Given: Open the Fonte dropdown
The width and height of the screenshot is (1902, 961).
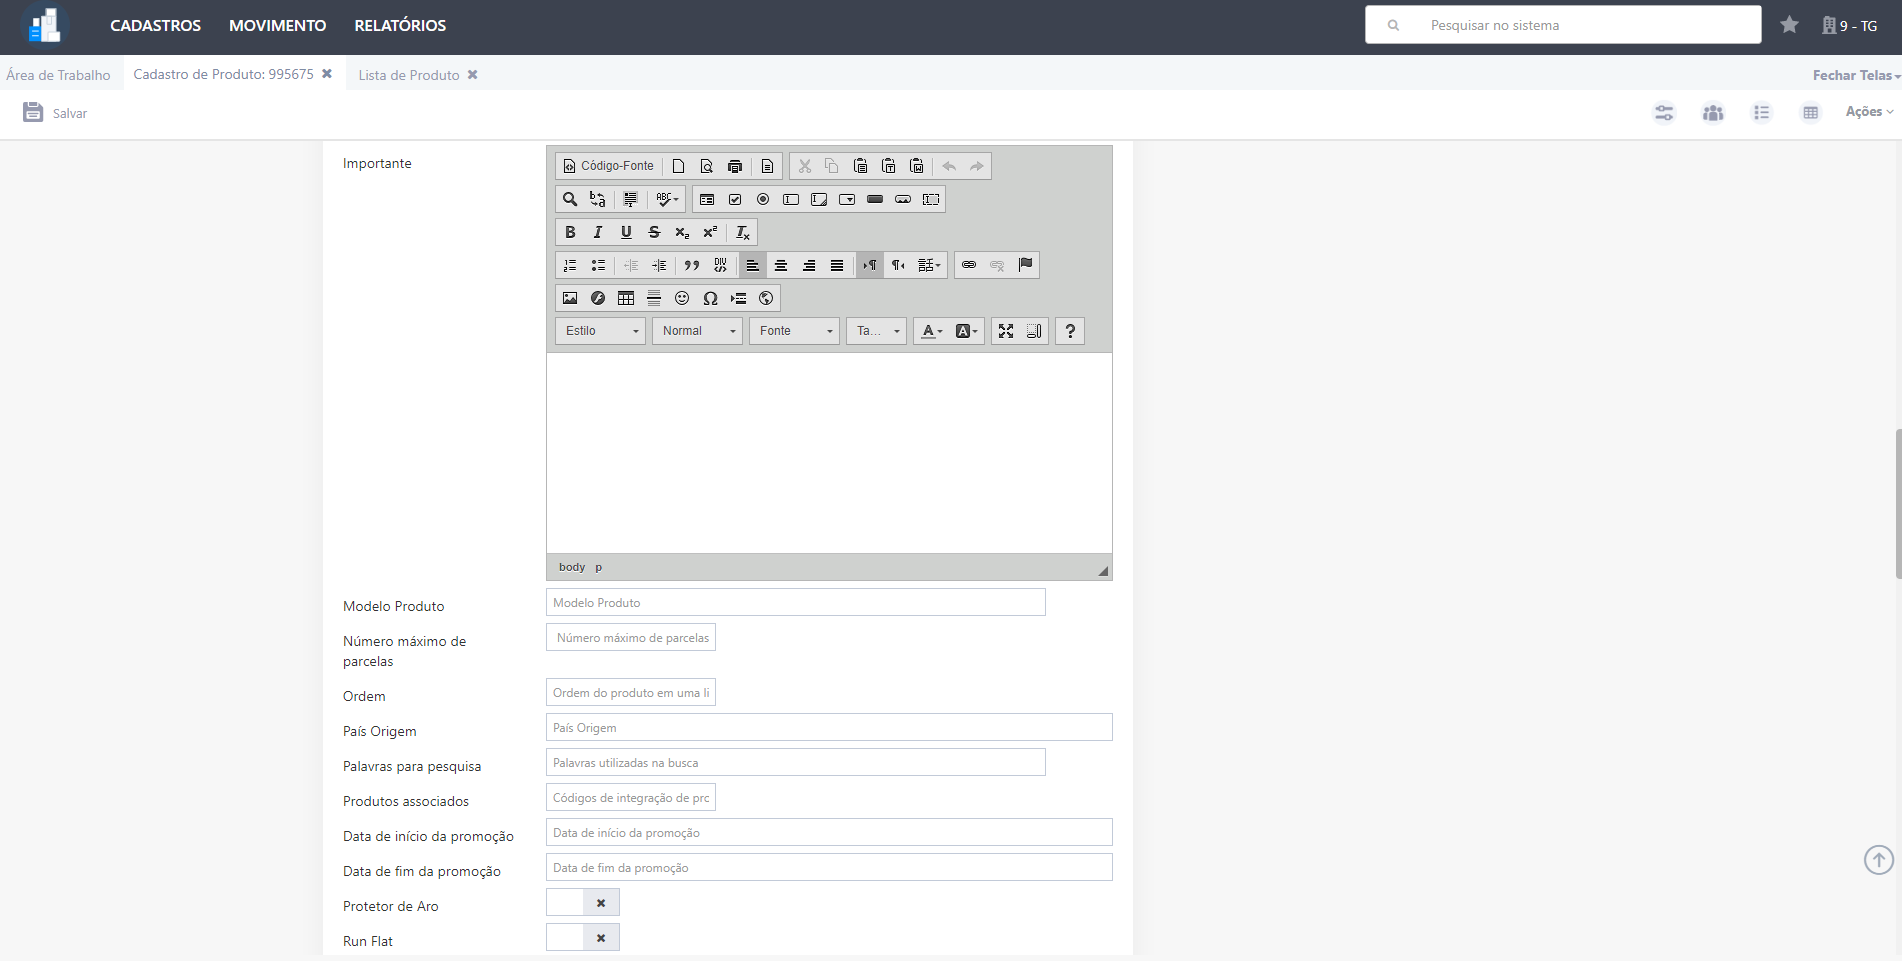Looking at the screenshot, I should click(794, 331).
